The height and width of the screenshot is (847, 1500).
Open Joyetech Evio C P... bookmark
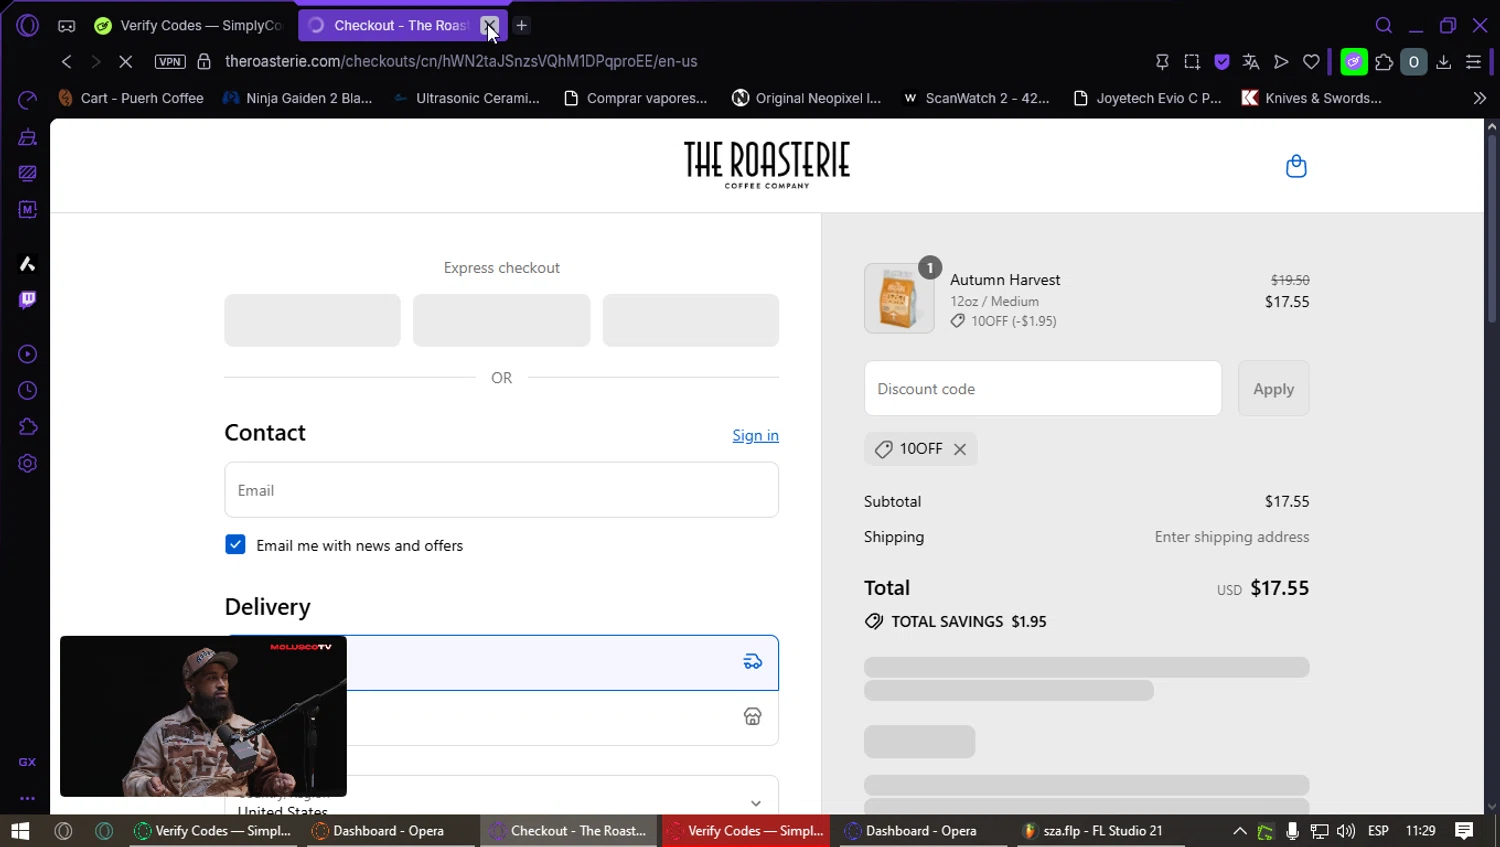1147,98
